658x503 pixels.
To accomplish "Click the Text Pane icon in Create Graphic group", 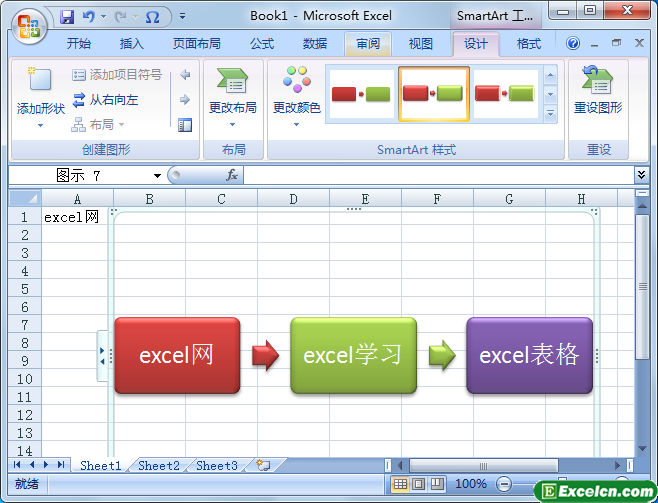I will tap(185, 125).
